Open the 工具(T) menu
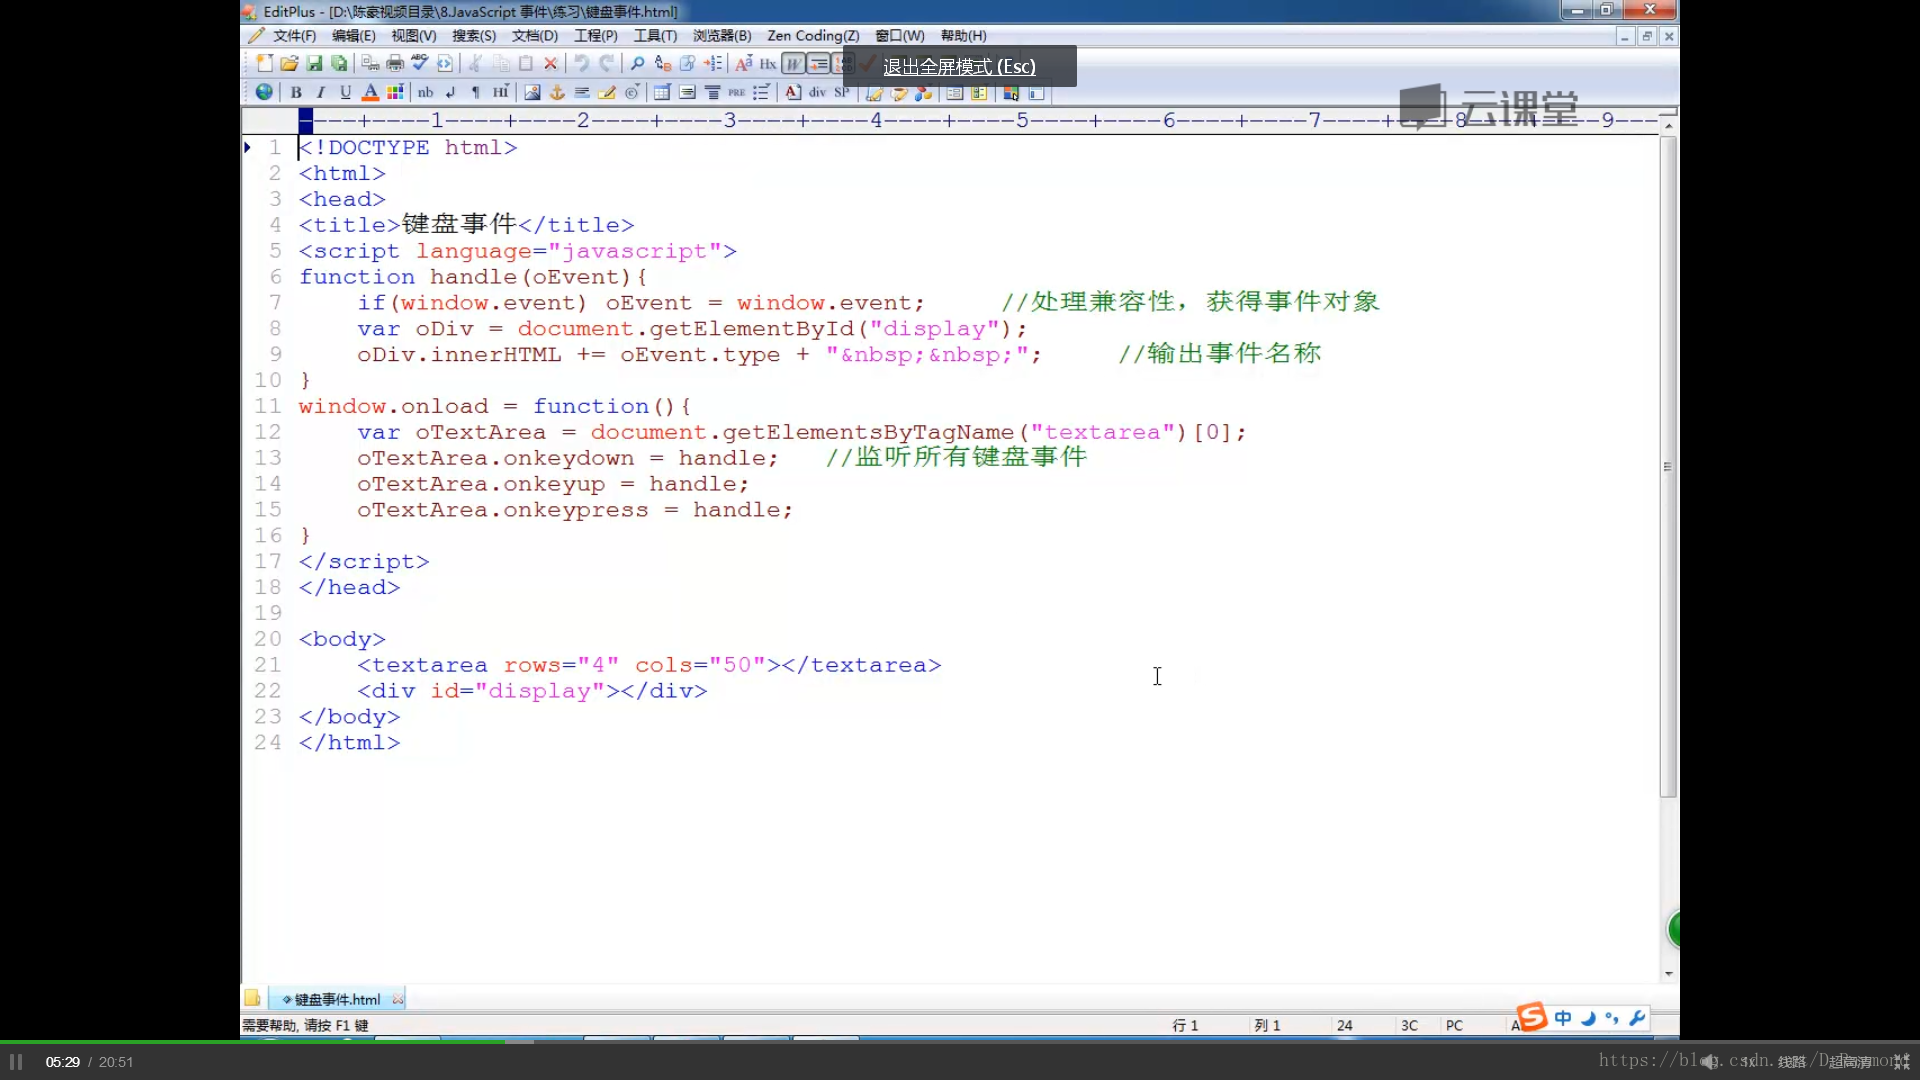 (655, 36)
